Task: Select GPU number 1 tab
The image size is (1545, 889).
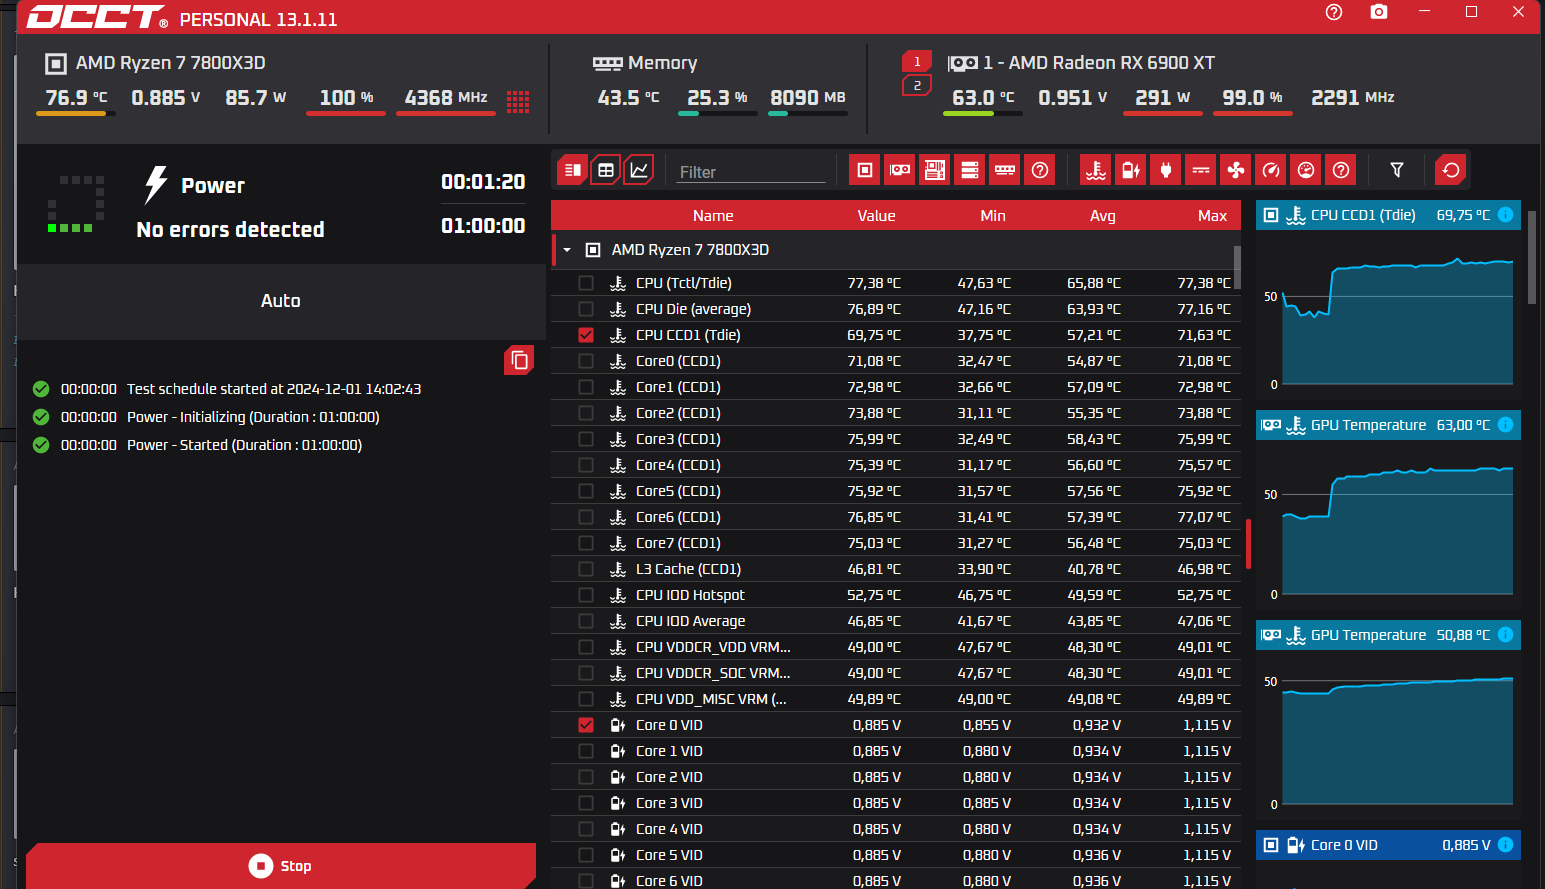Action: point(917,61)
